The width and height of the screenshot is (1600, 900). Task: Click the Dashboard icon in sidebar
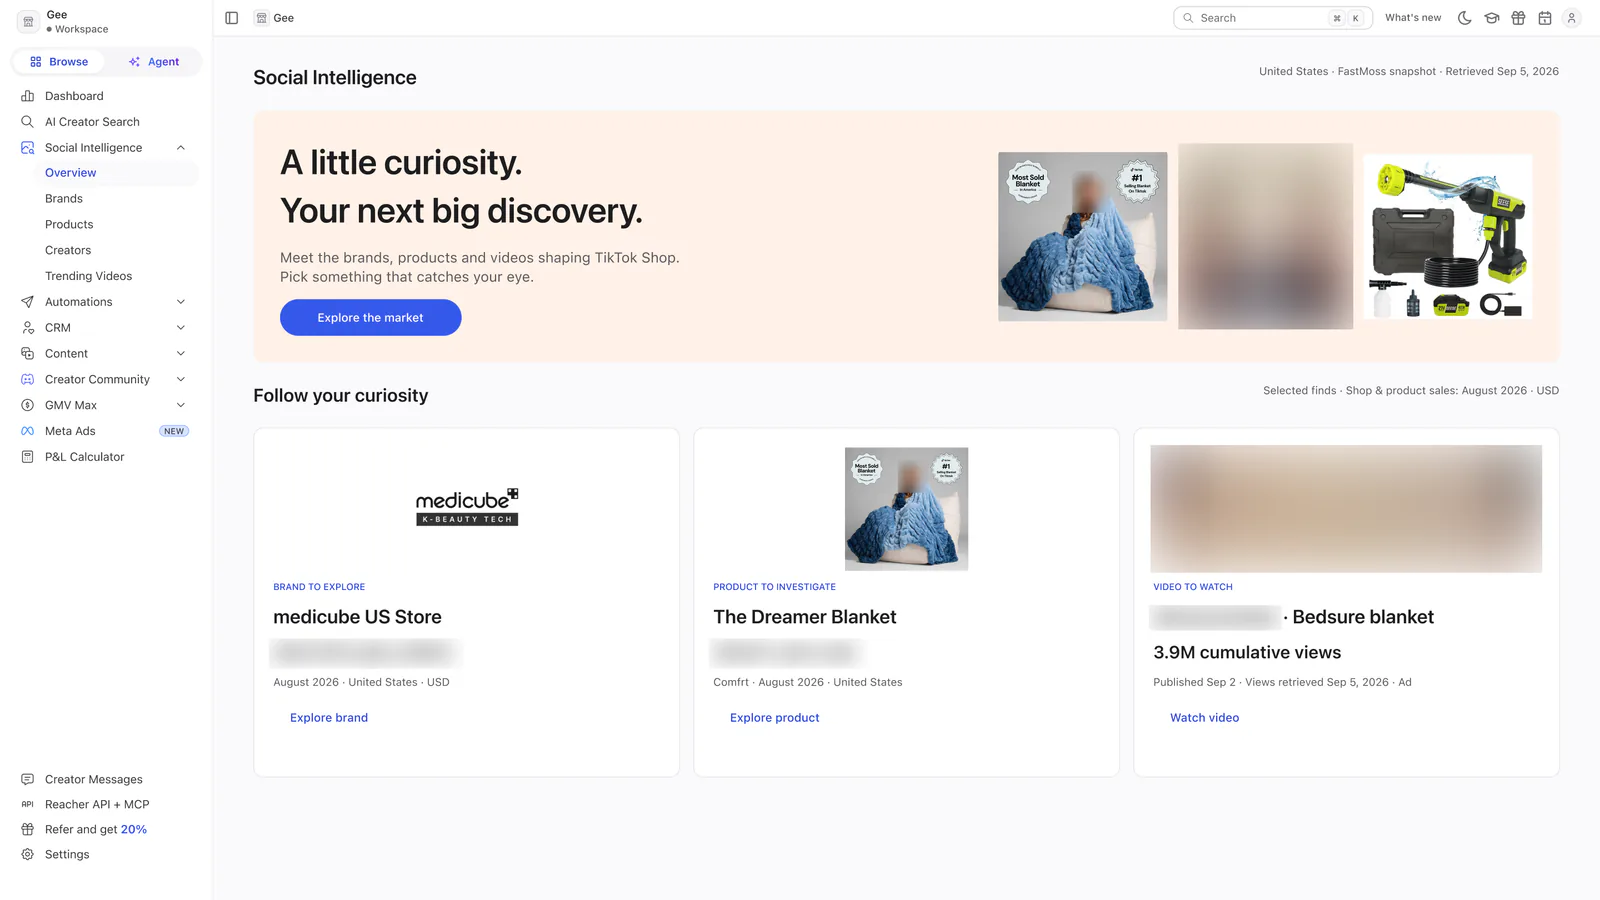(28, 96)
